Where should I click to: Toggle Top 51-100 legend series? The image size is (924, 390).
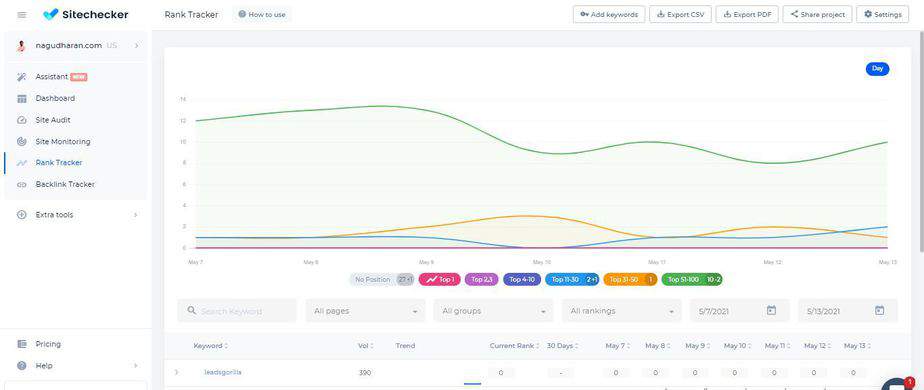692,280
